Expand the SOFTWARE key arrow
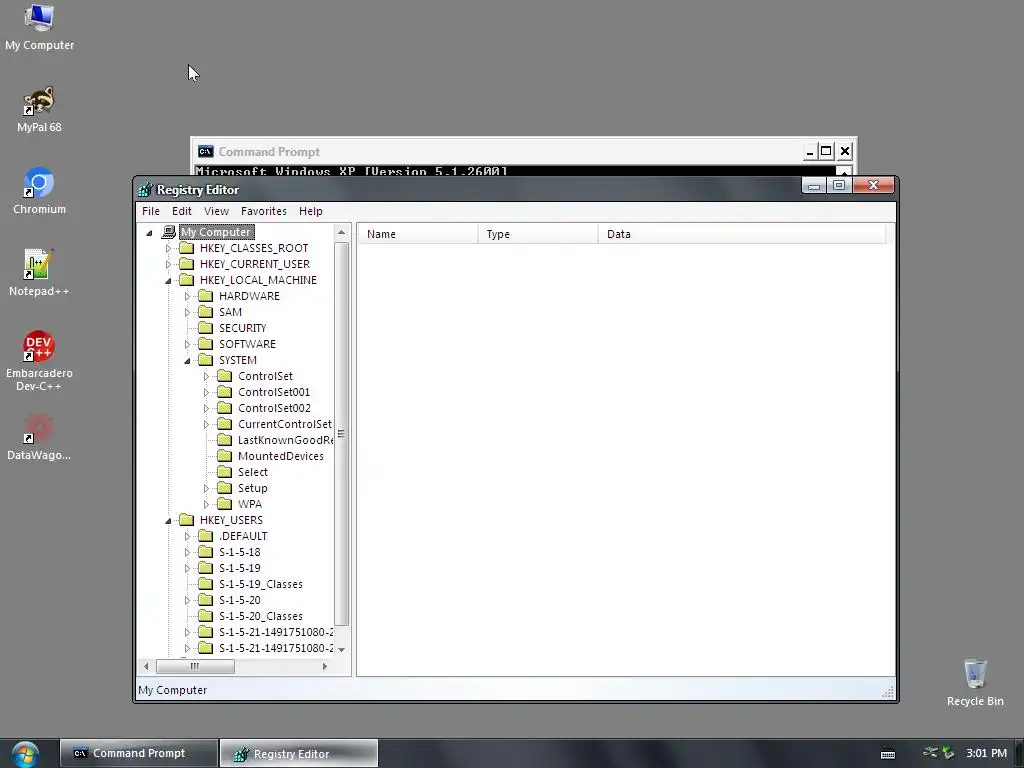1024x768 pixels. pyautogui.click(x=187, y=344)
